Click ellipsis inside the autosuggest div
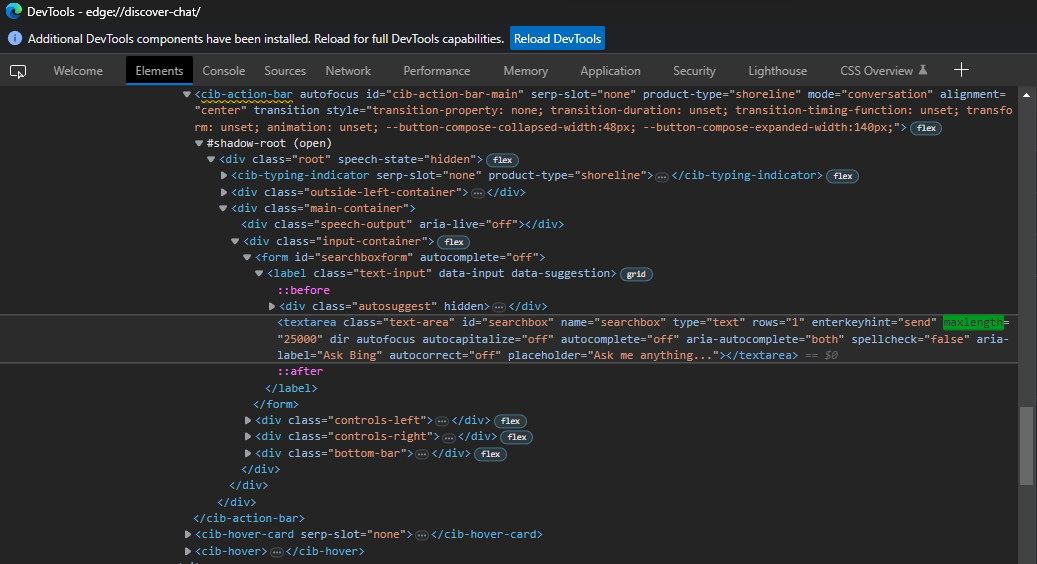Screen dimensions: 1037x564 498,306
